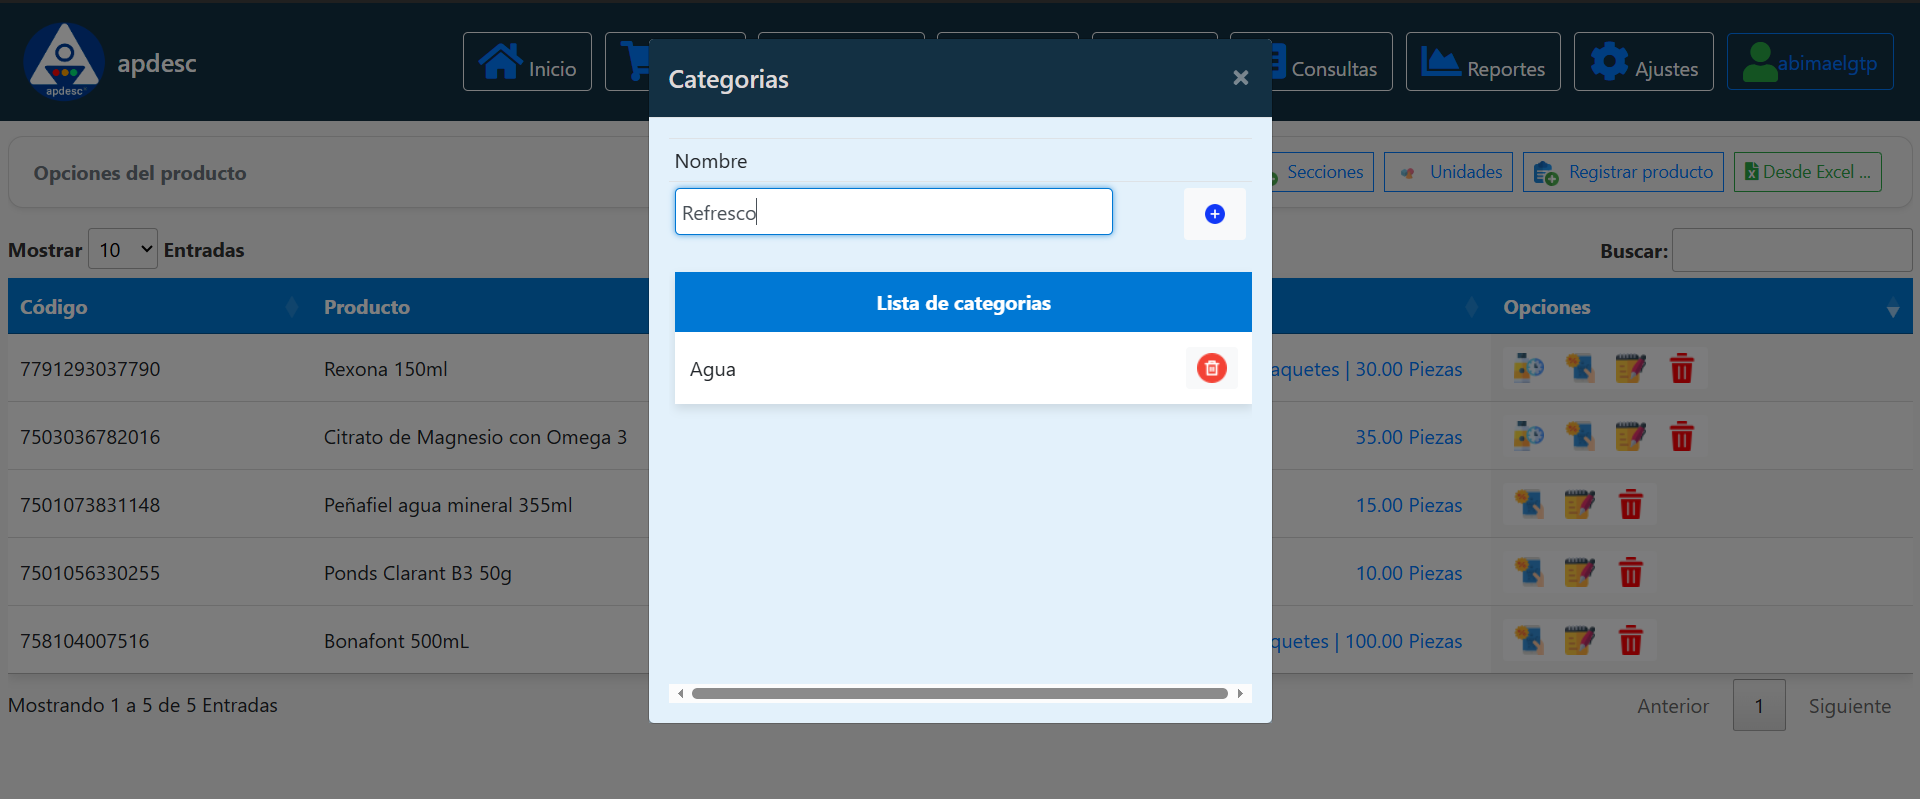The image size is (1920, 799).
Task: Open the Desde Excel import button
Action: pyautogui.click(x=1807, y=172)
